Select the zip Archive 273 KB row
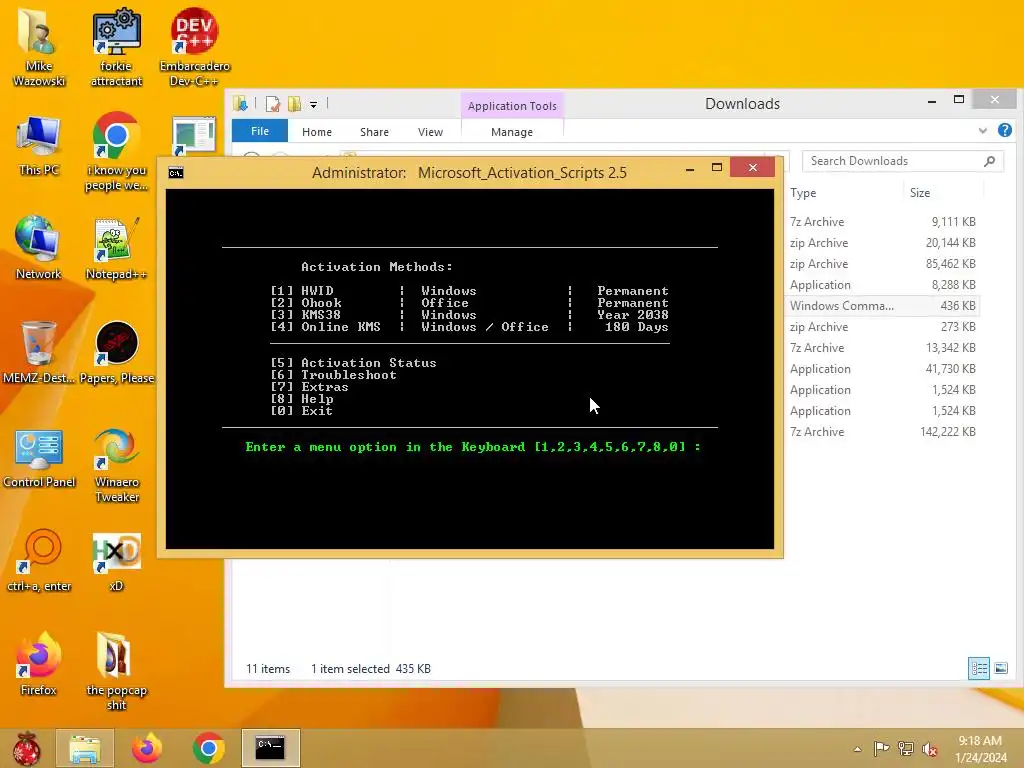 coord(882,327)
